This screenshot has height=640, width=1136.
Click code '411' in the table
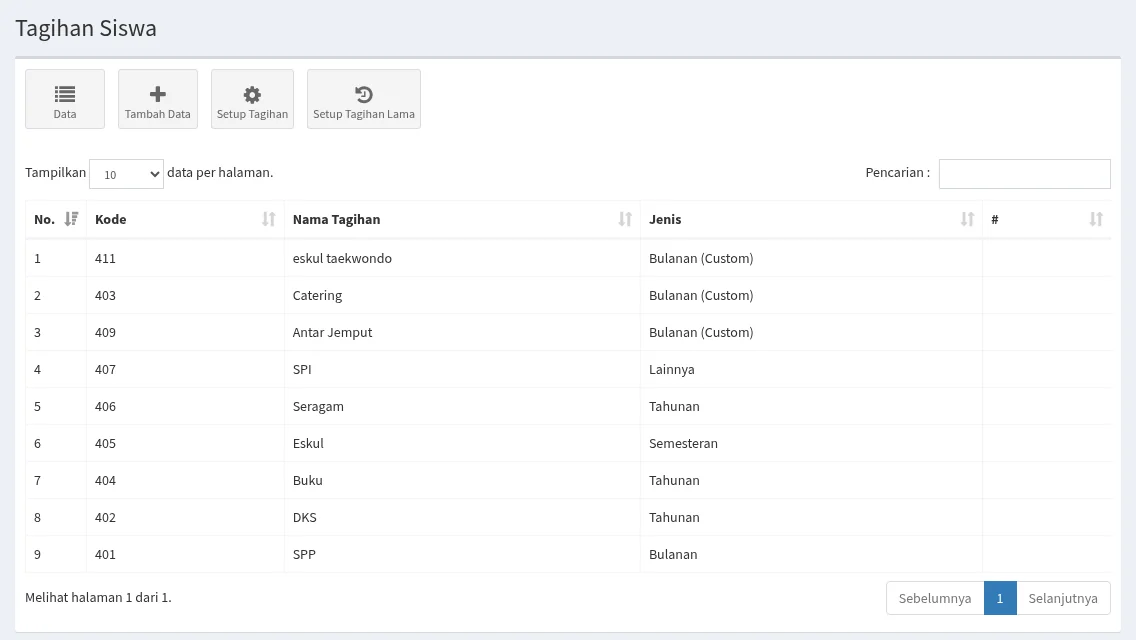click(x=105, y=258)
